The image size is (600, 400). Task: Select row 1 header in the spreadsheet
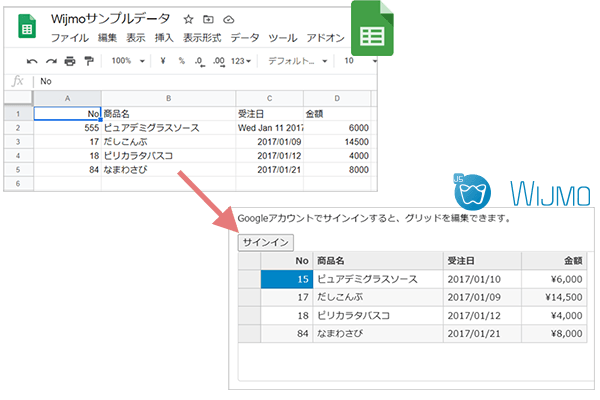[18, 114]
